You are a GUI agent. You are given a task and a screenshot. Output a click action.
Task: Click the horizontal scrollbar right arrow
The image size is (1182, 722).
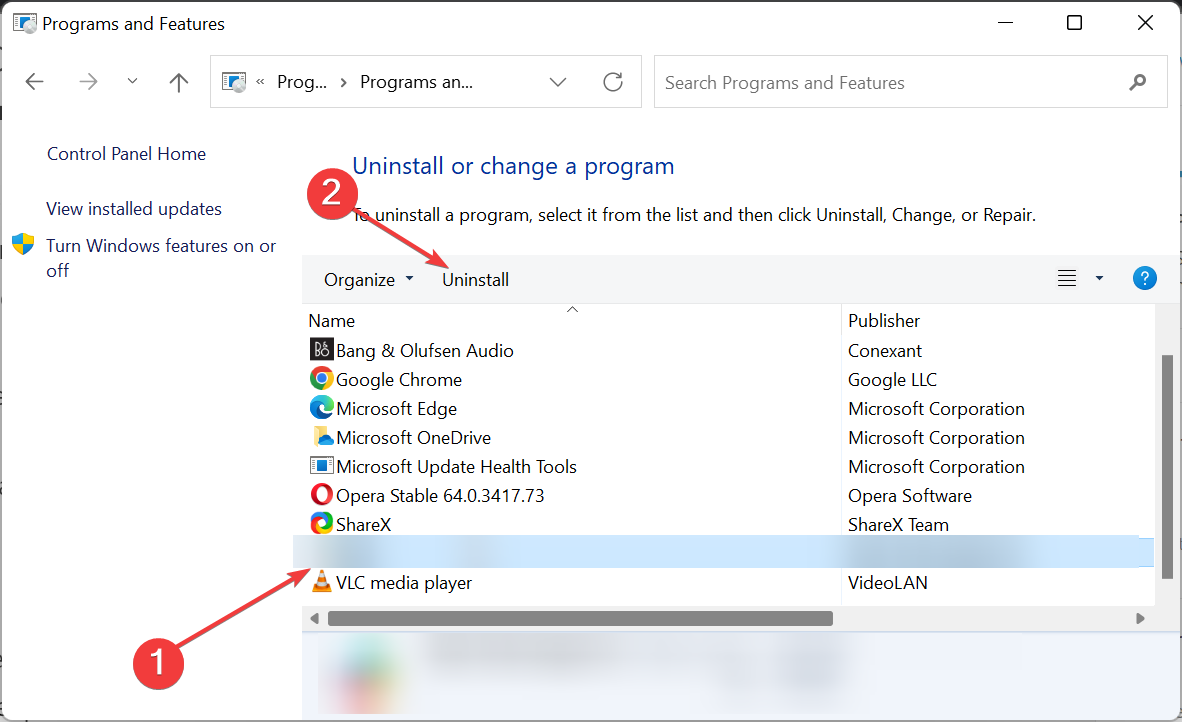click(x=1140, y=619)
